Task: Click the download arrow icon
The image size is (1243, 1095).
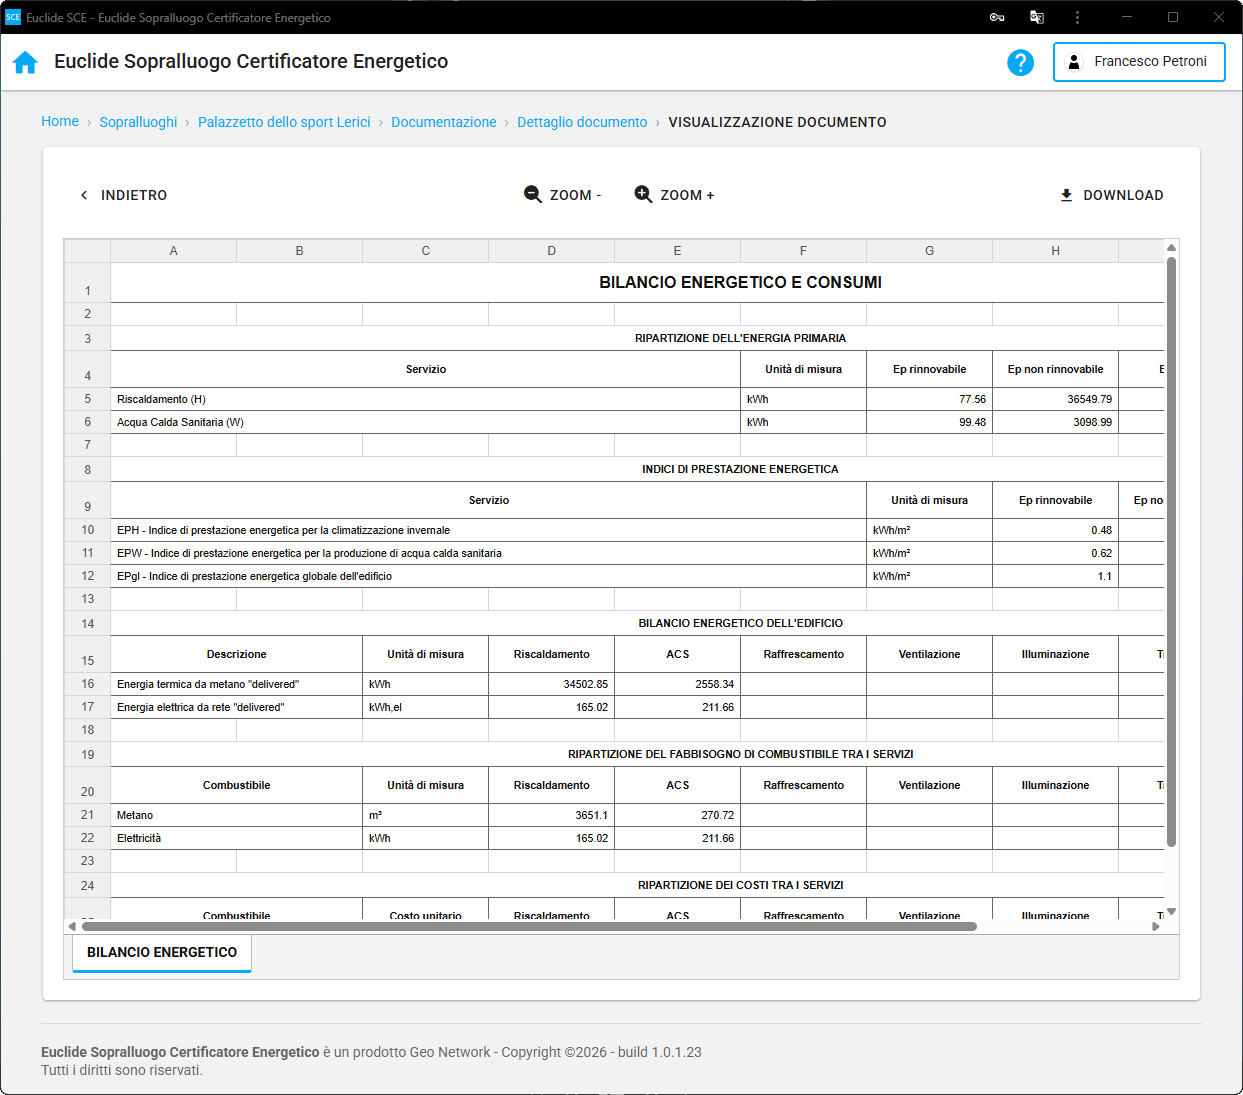Action: pyautogui.click(x=1066, y=195)
